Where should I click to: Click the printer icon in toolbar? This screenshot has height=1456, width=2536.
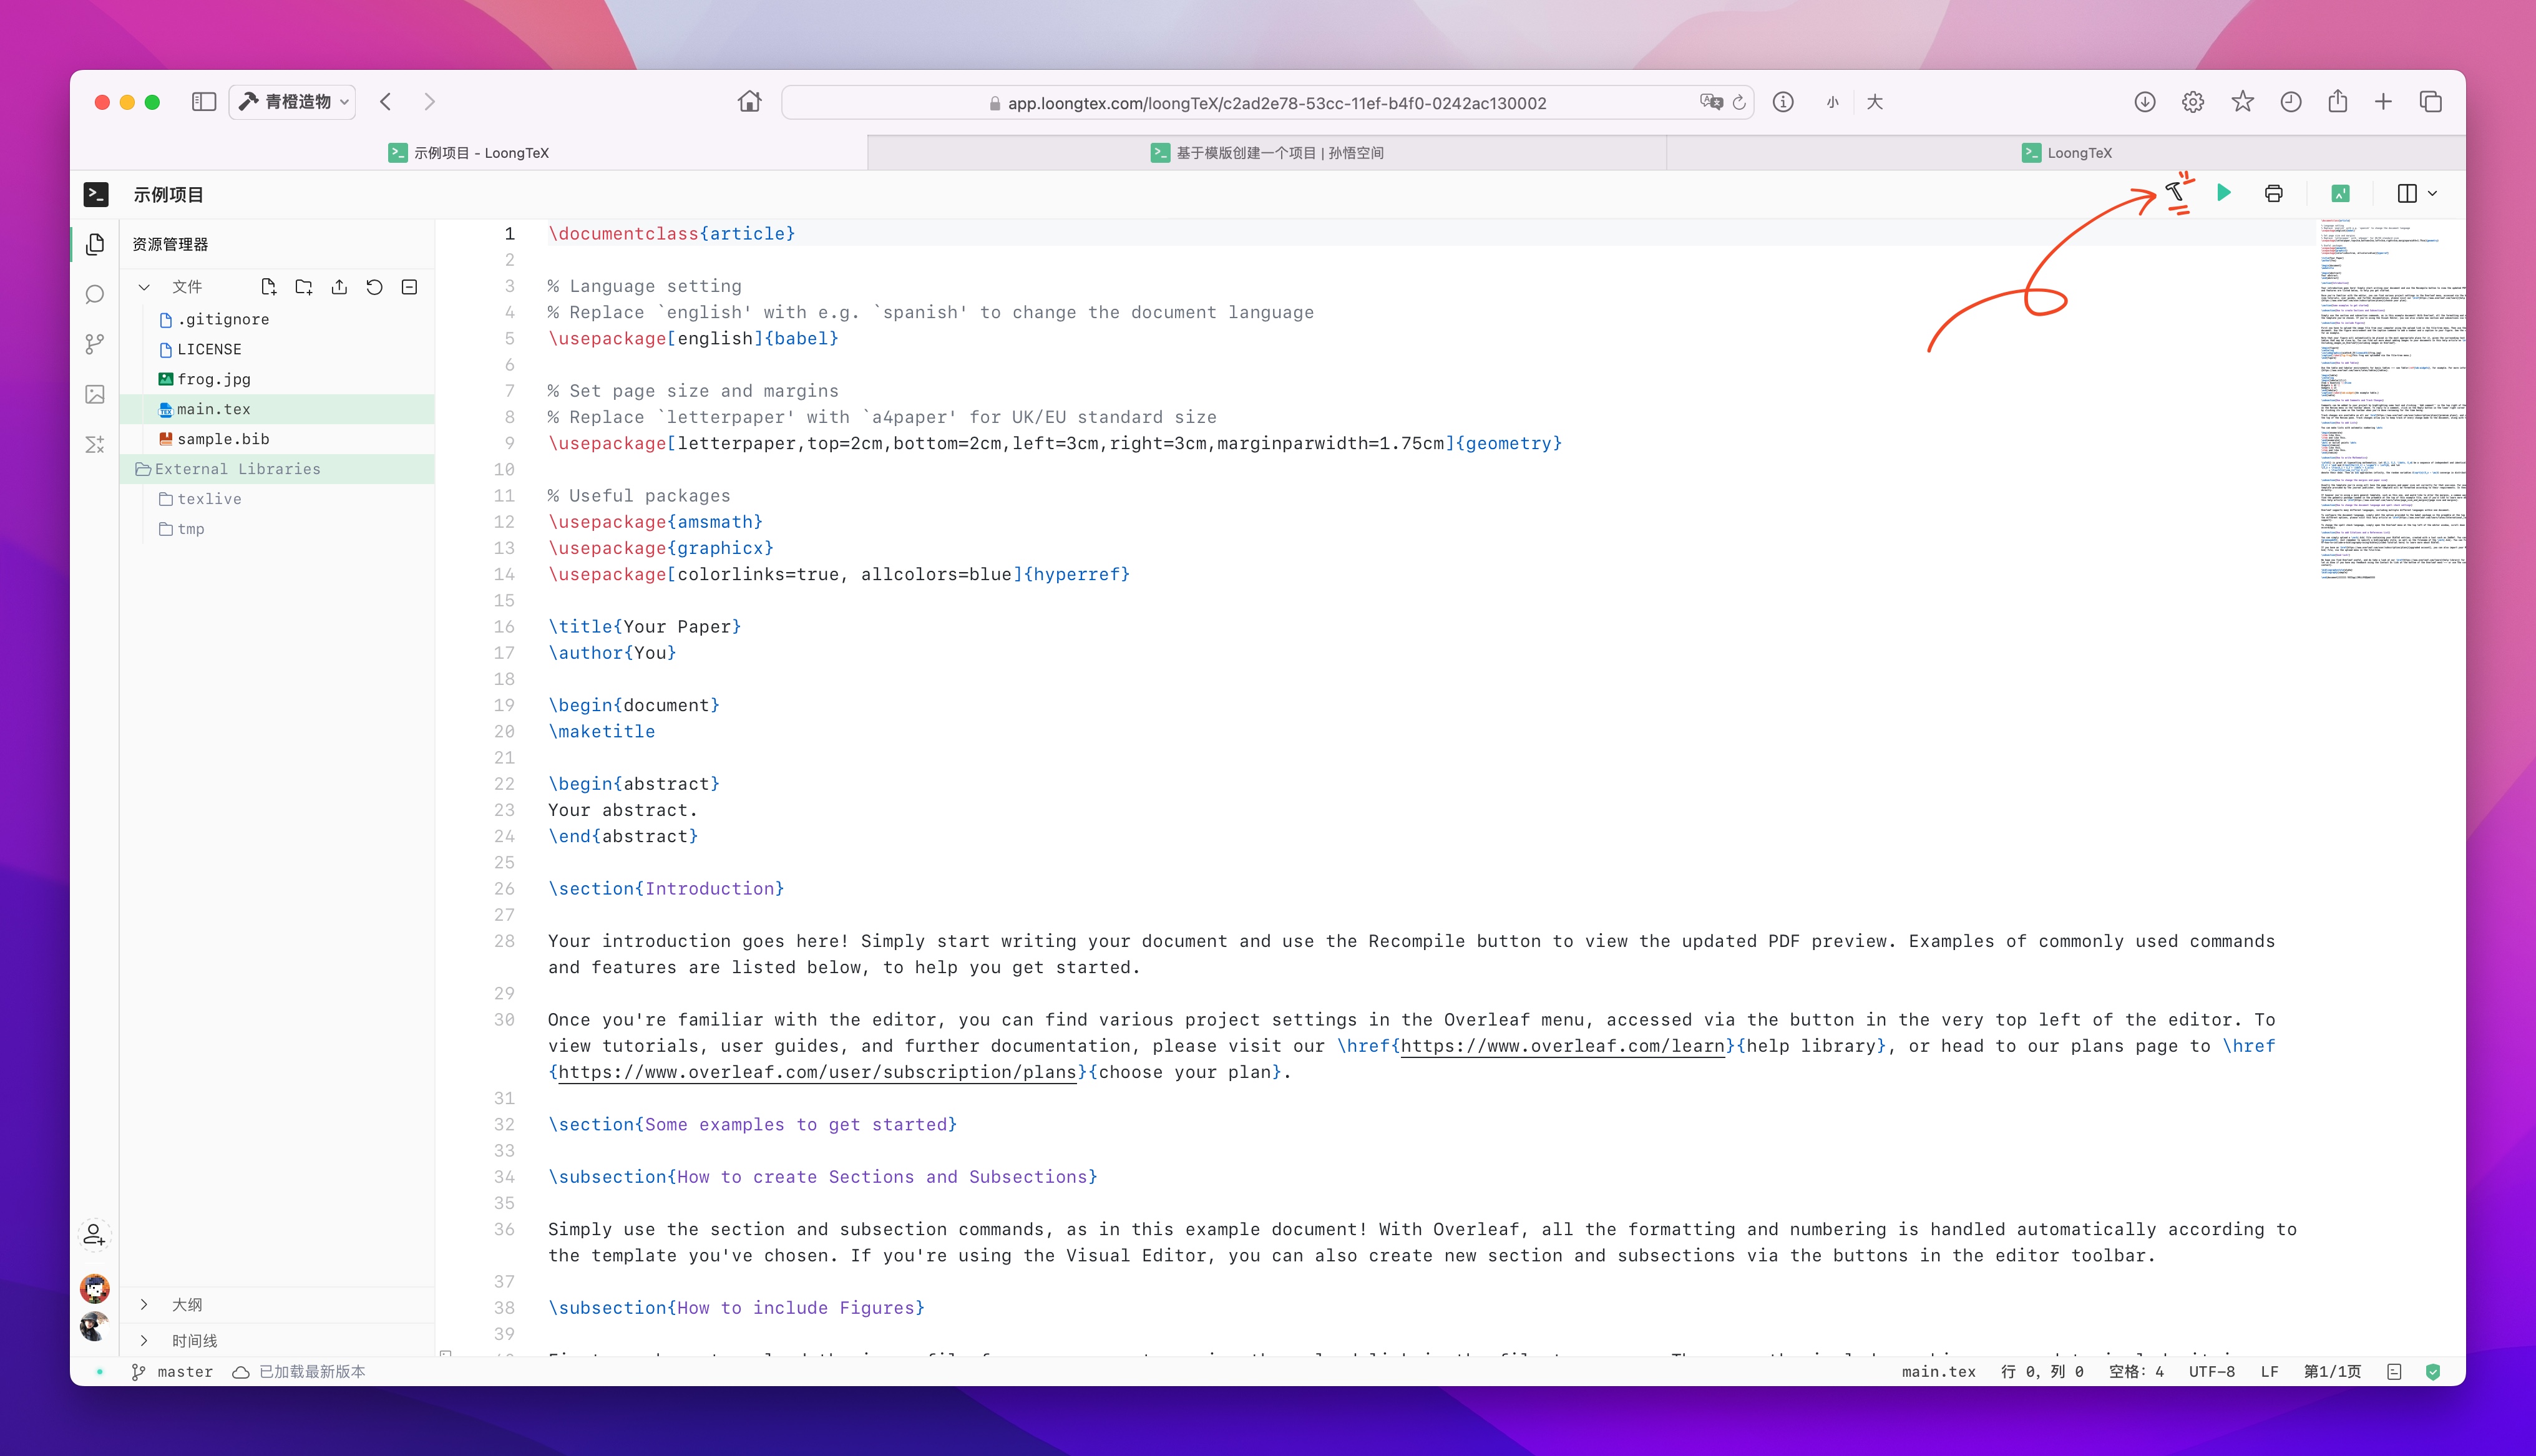click(x=2273, y=193)
